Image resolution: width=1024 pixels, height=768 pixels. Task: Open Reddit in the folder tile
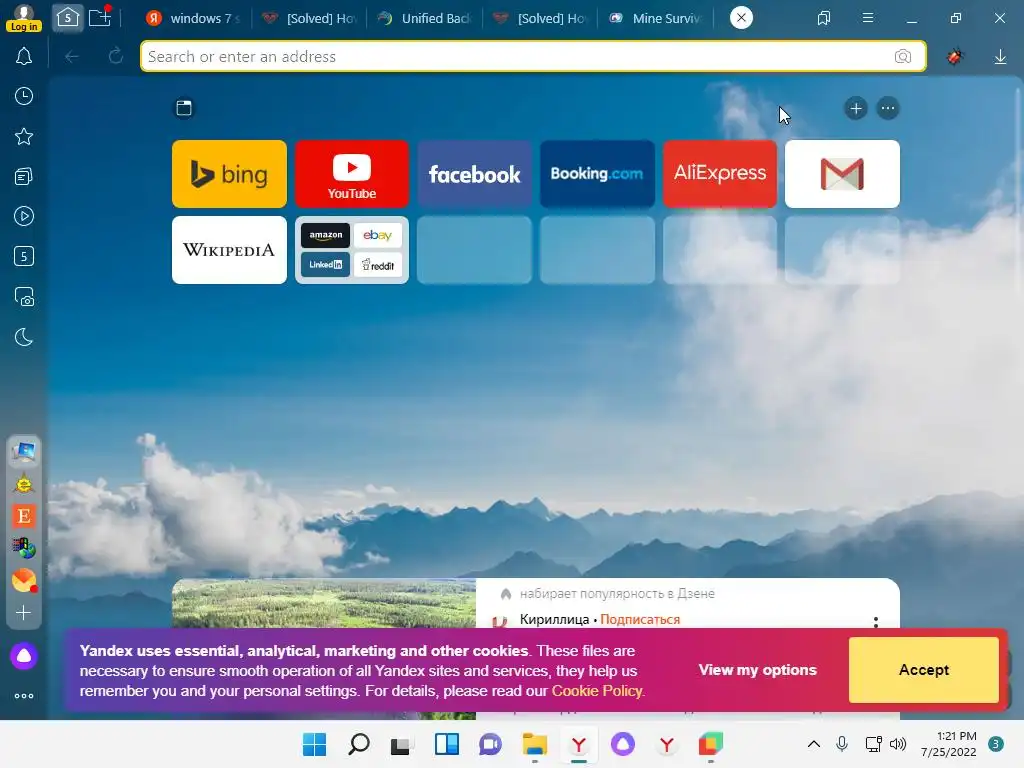point(377,264)
